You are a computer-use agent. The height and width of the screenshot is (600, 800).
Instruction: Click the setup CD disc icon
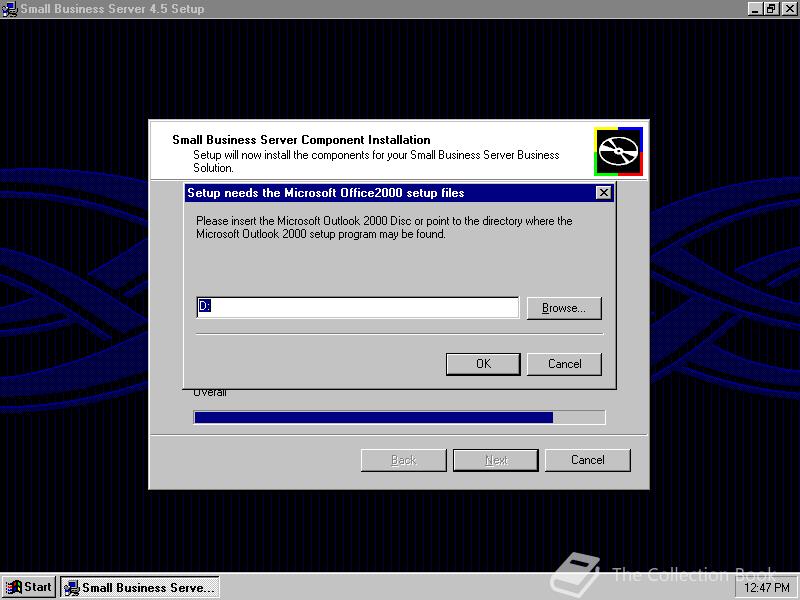pos(618,152)
